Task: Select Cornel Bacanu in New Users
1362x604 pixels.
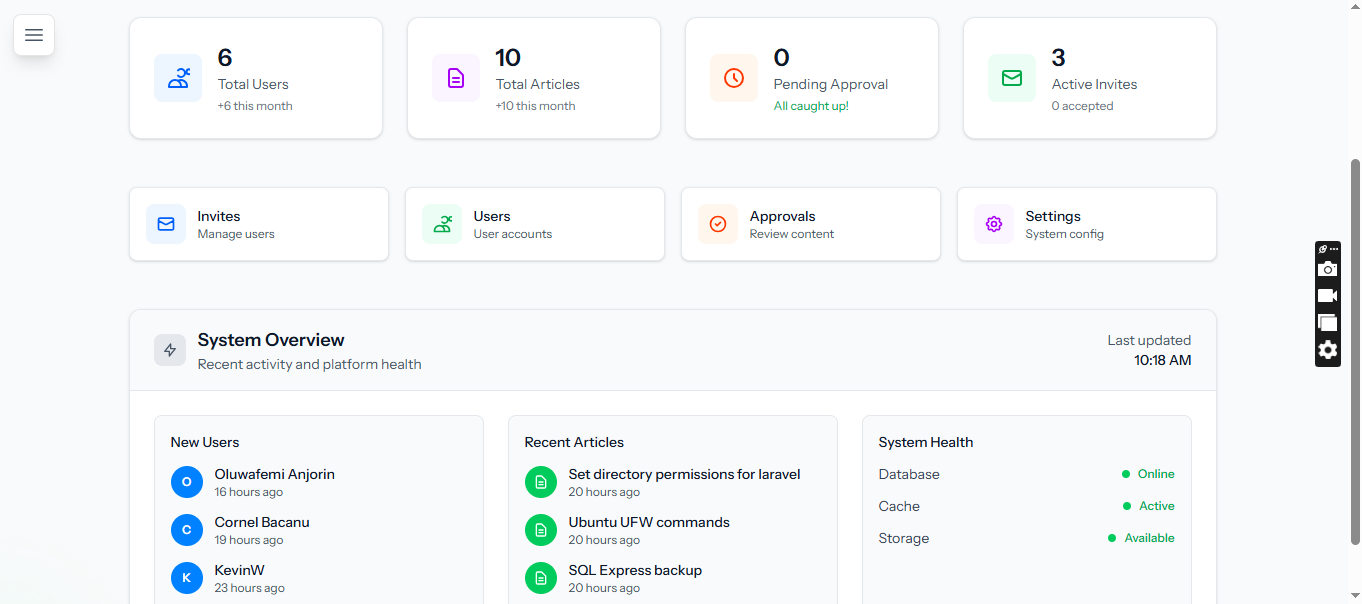Action: (262, 522)
